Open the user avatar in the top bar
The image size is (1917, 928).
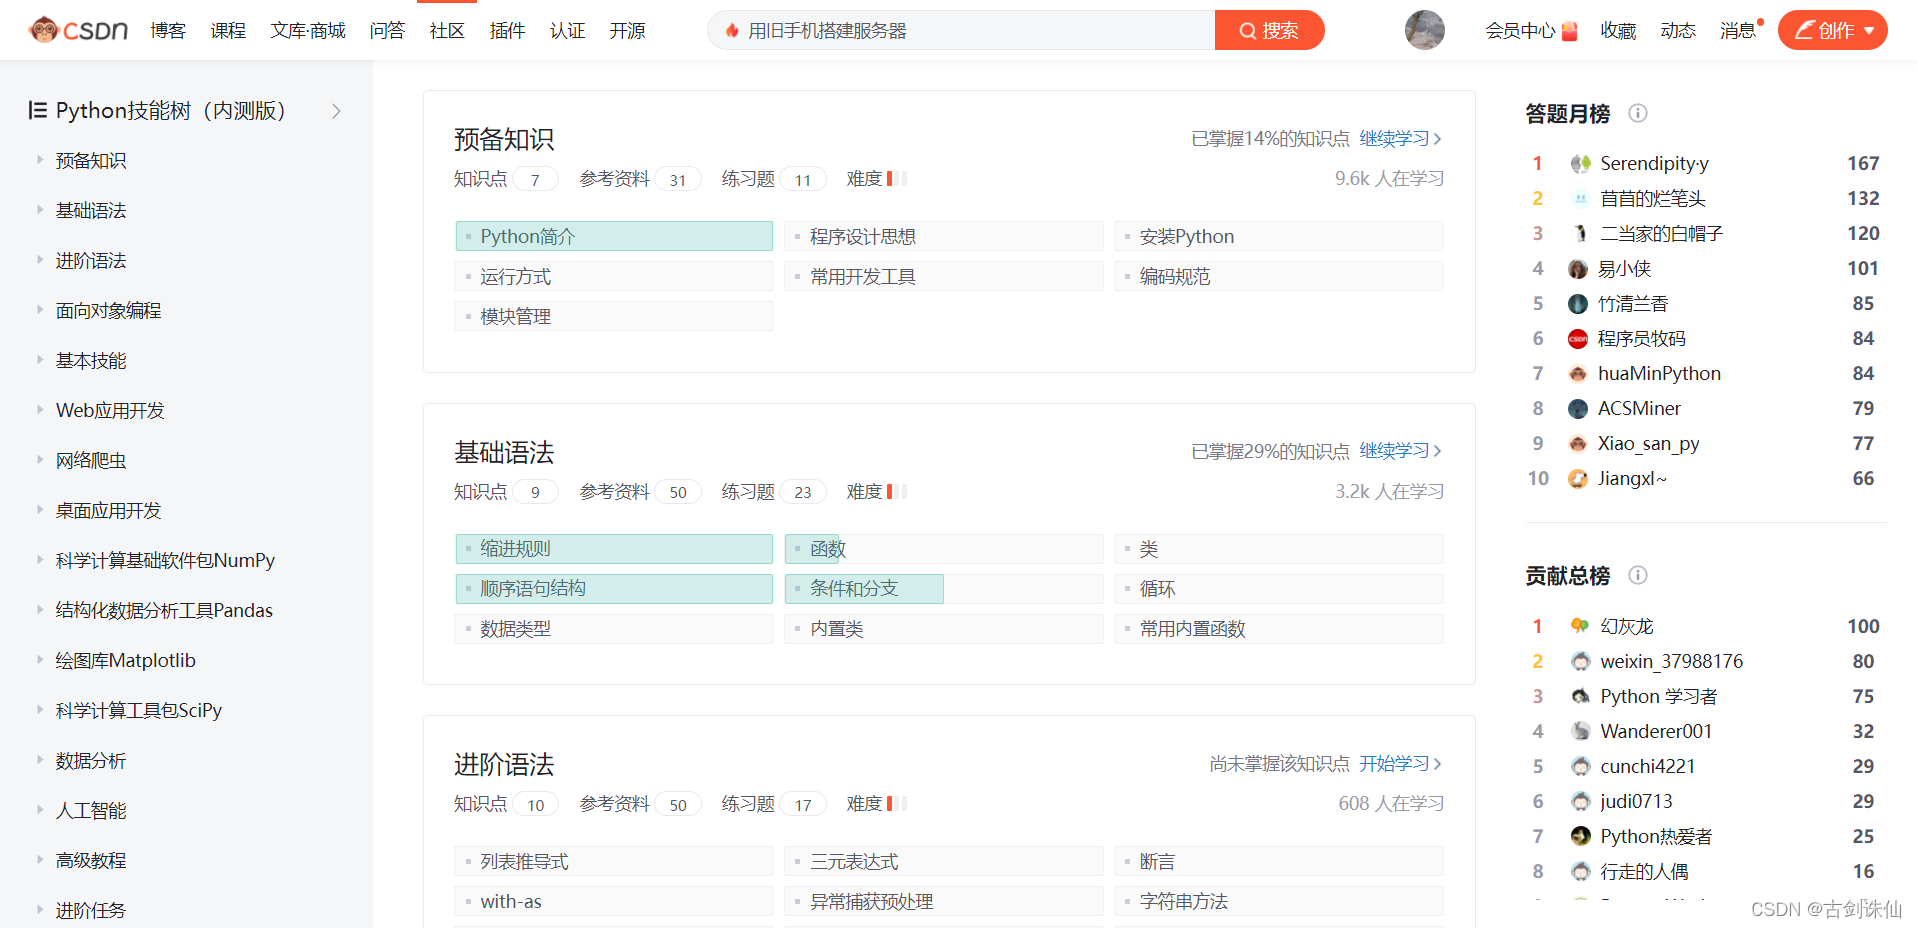coord(1424,30)
